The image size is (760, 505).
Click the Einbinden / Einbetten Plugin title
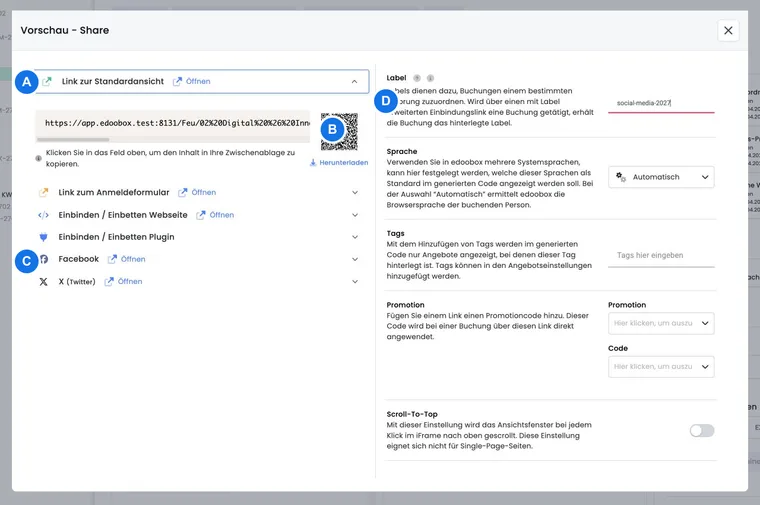[x=116, y=237]
